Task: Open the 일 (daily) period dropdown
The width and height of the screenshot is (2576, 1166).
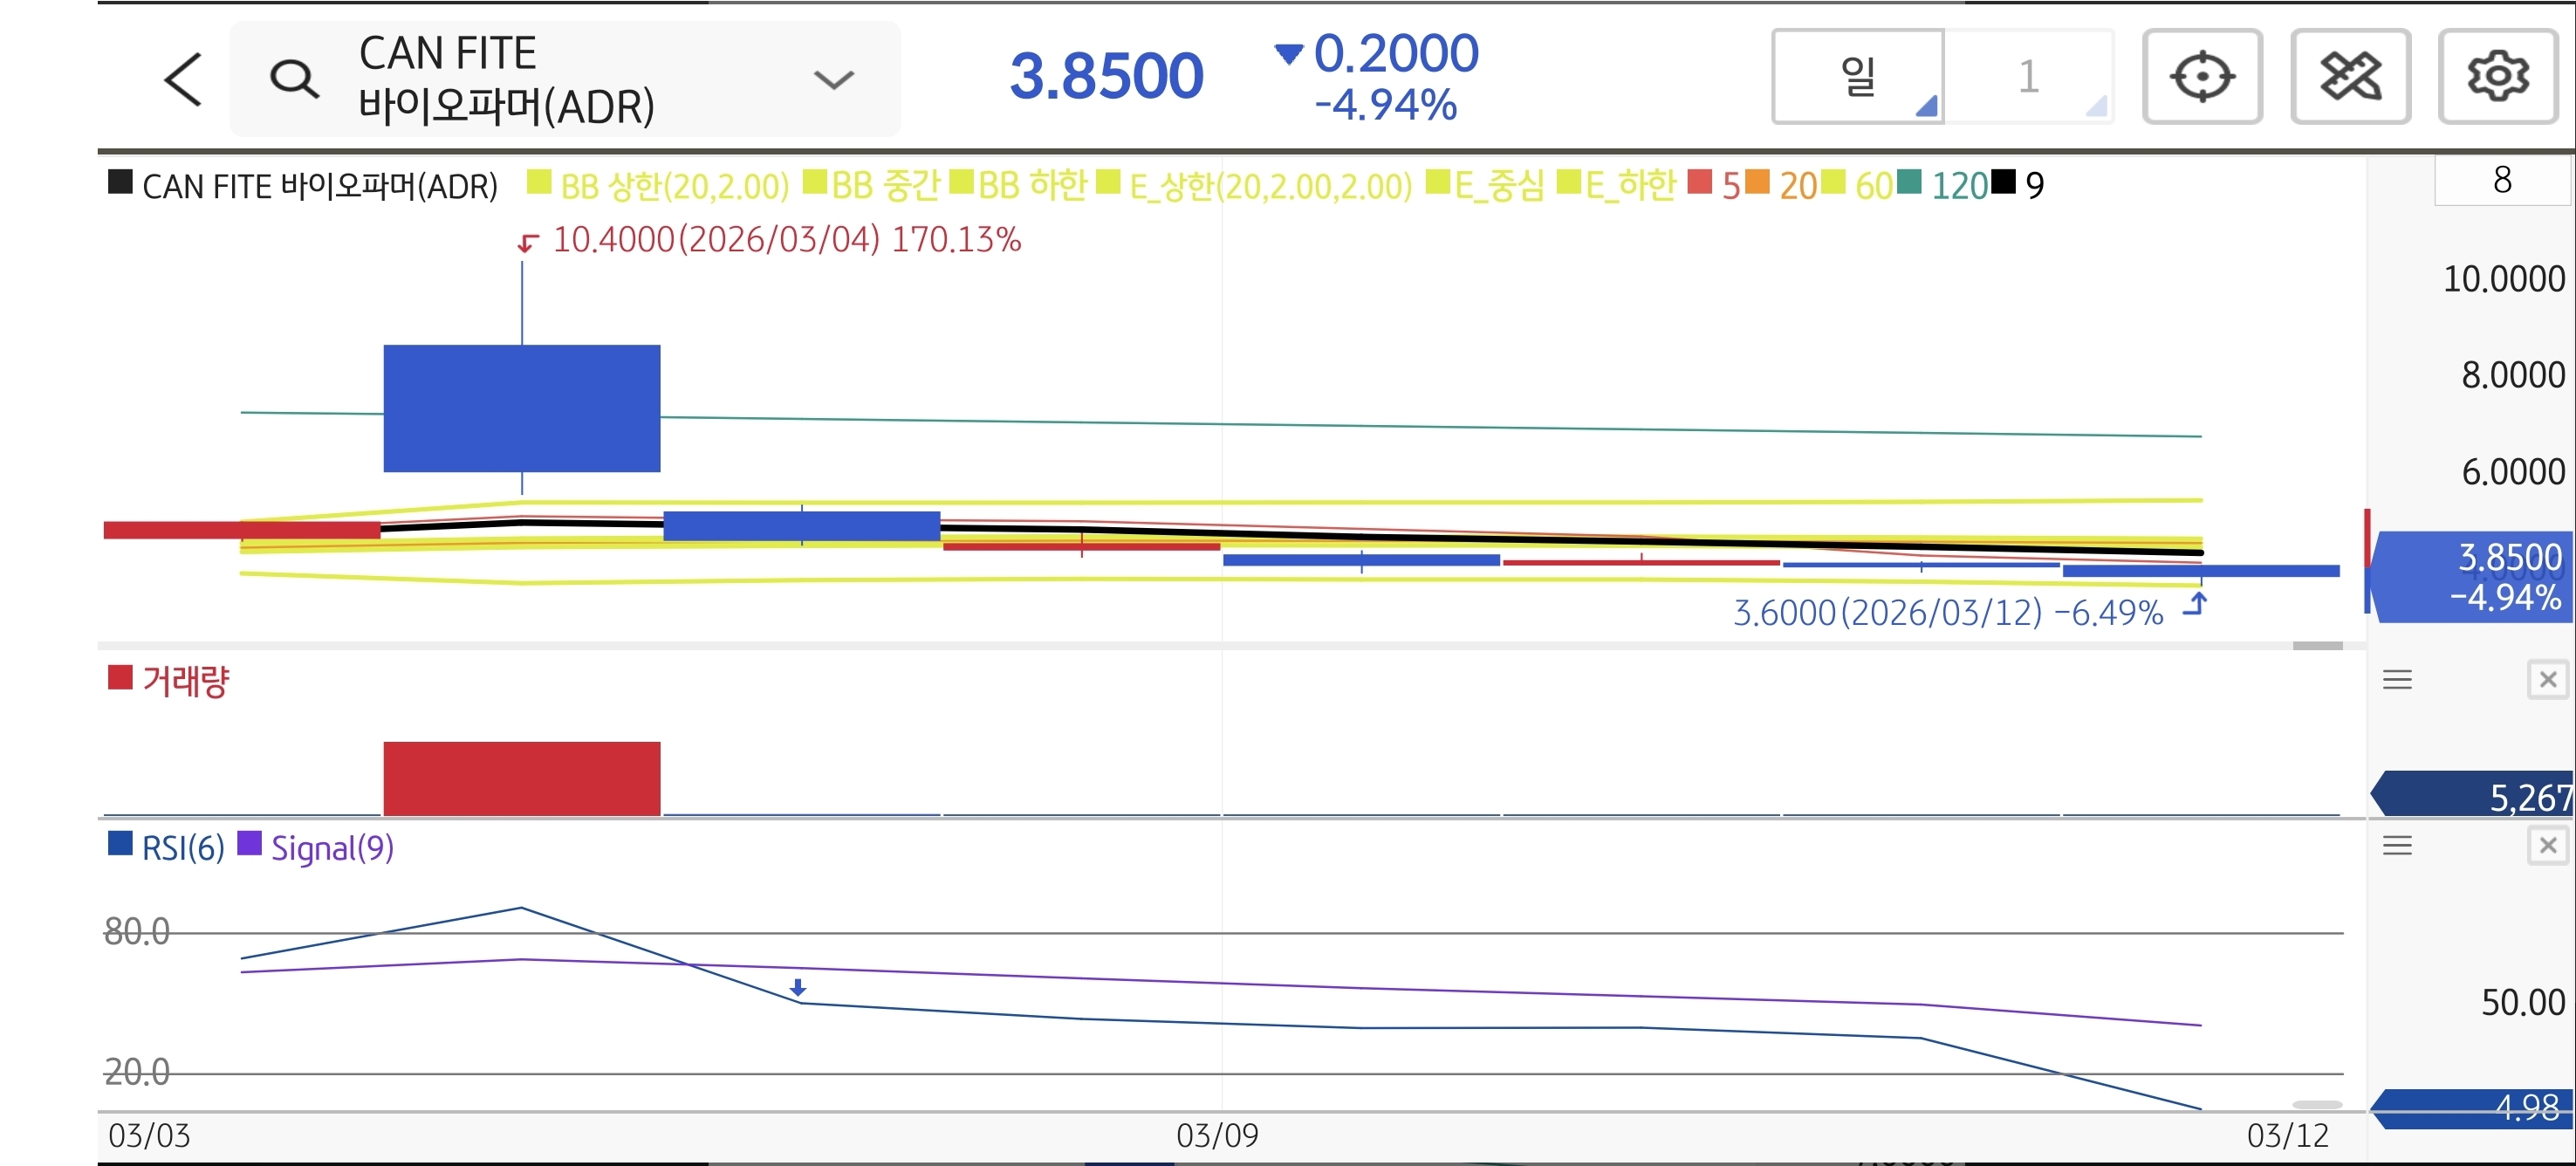Action: (1857, 77)
